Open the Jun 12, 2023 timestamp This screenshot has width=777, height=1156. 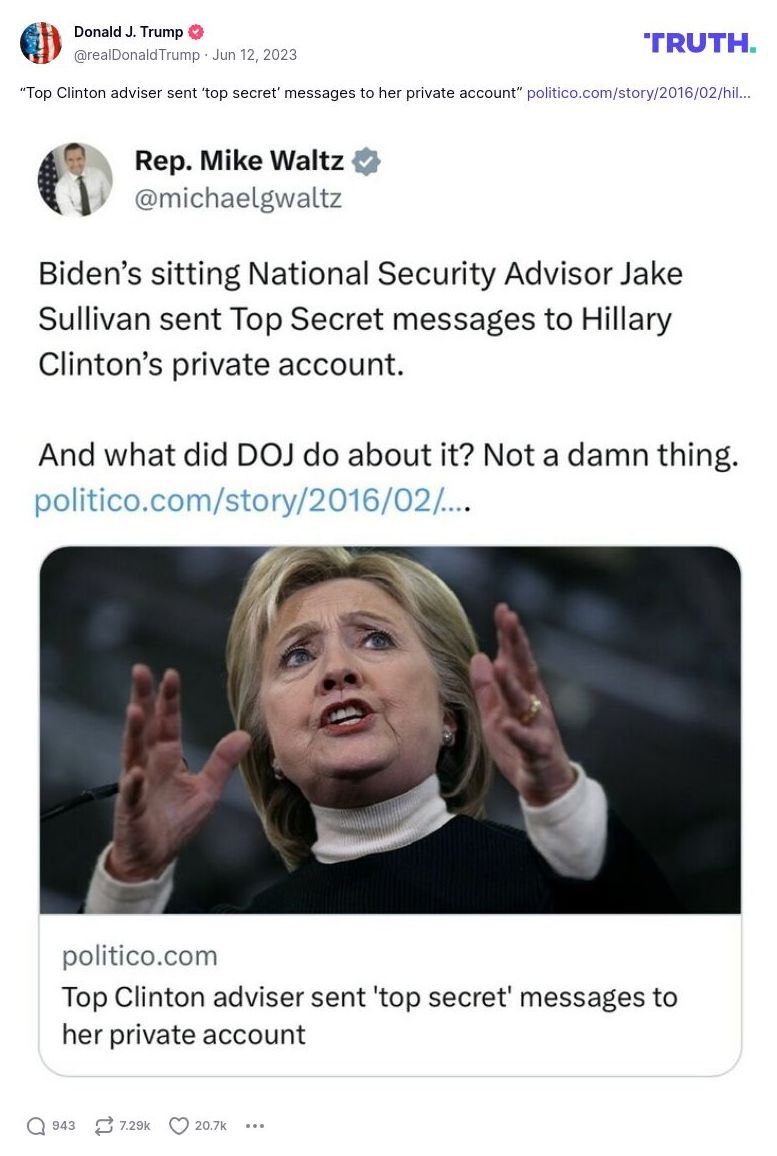(254, 55)
